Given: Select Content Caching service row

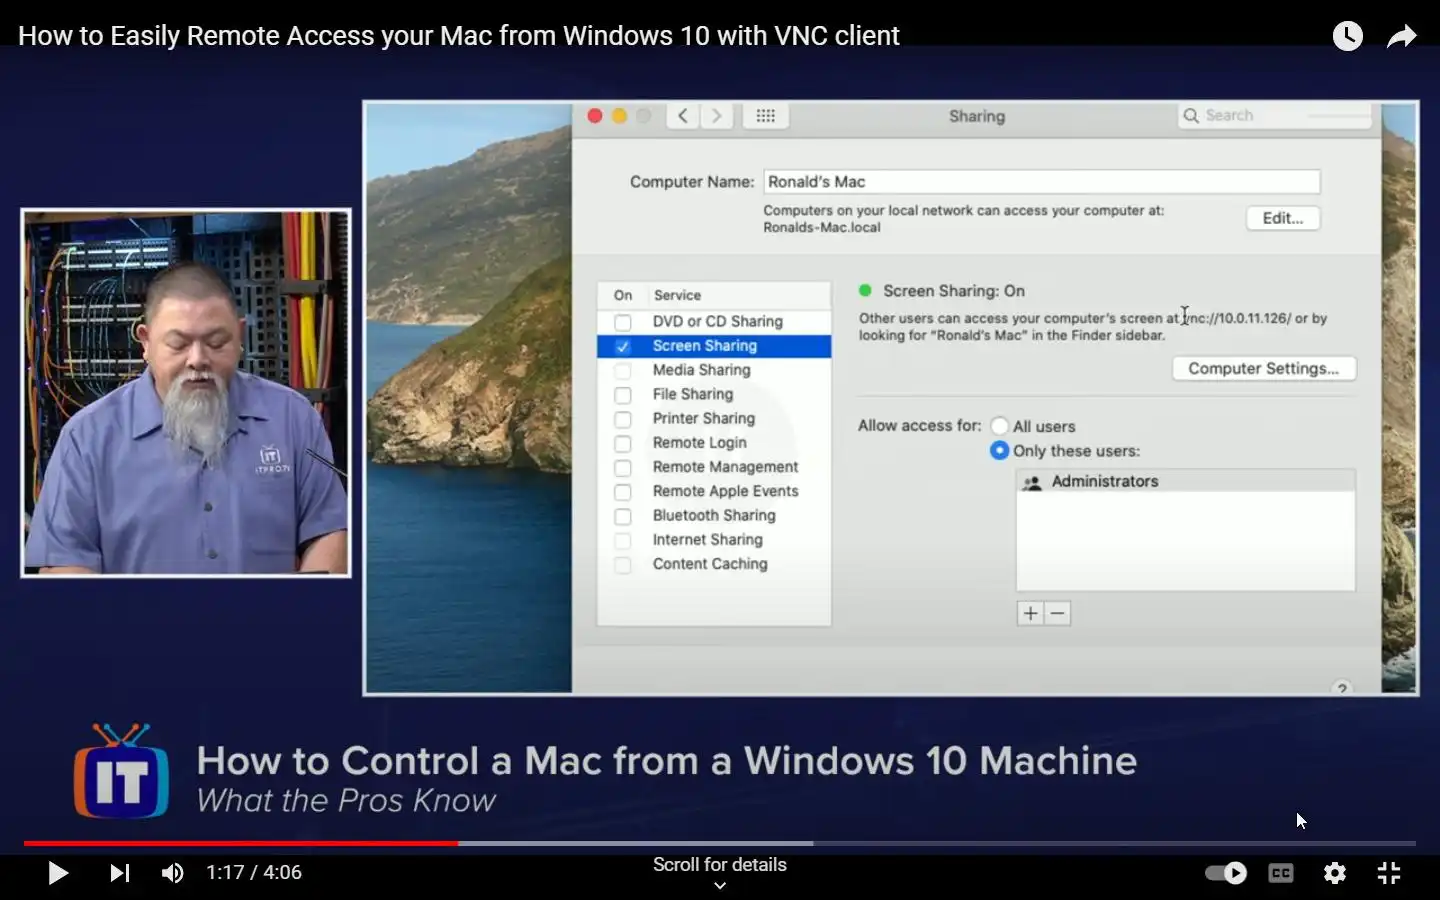Looking at the screenshot, I should tap(714, 564).
